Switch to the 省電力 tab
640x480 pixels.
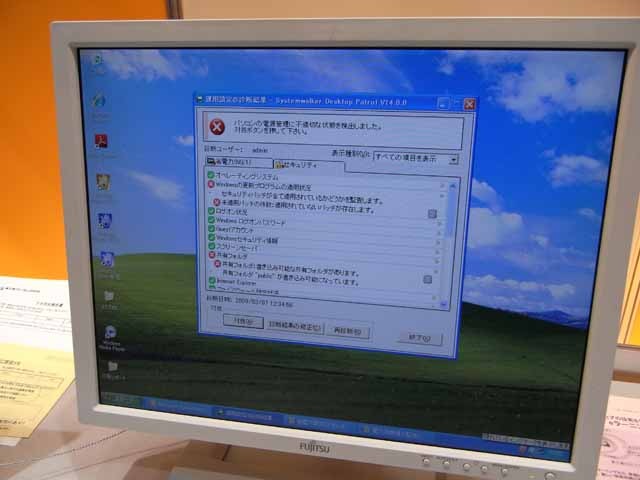(x=239, y=162)
